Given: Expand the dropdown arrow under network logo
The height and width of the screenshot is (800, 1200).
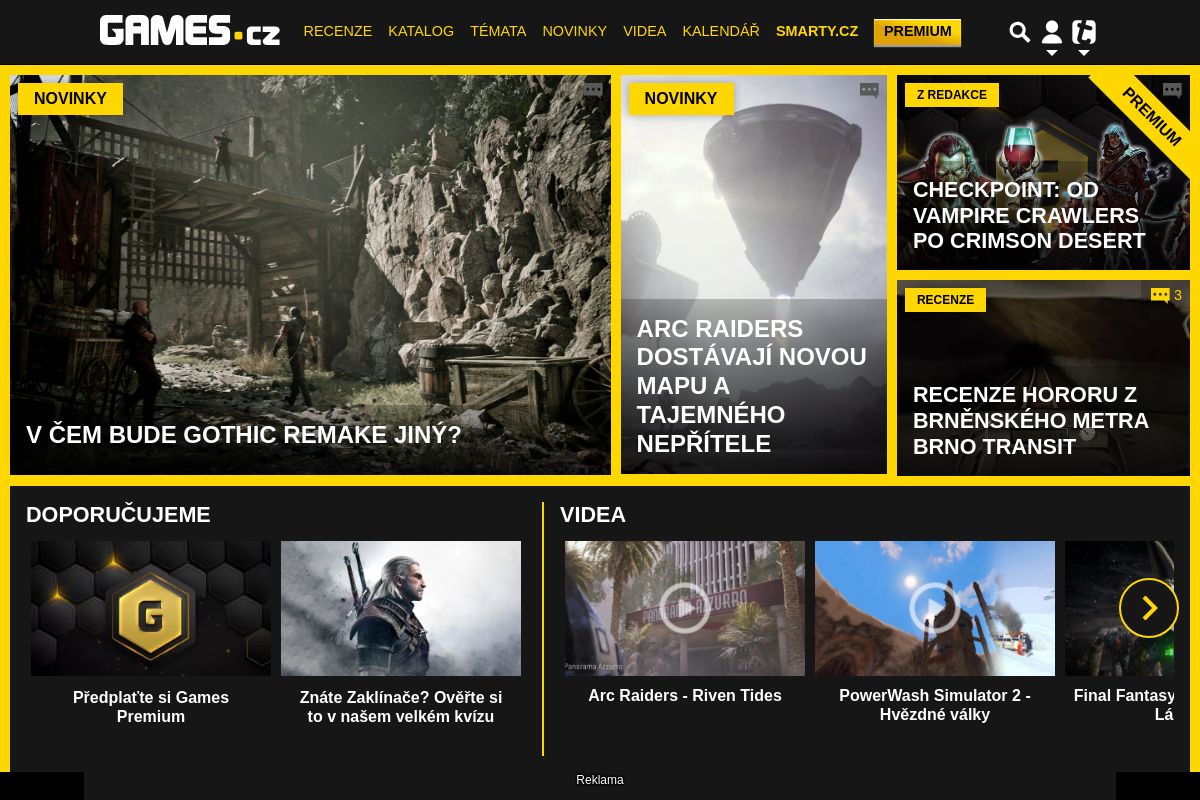Looking at the screenshot, I should [1084, 53].
